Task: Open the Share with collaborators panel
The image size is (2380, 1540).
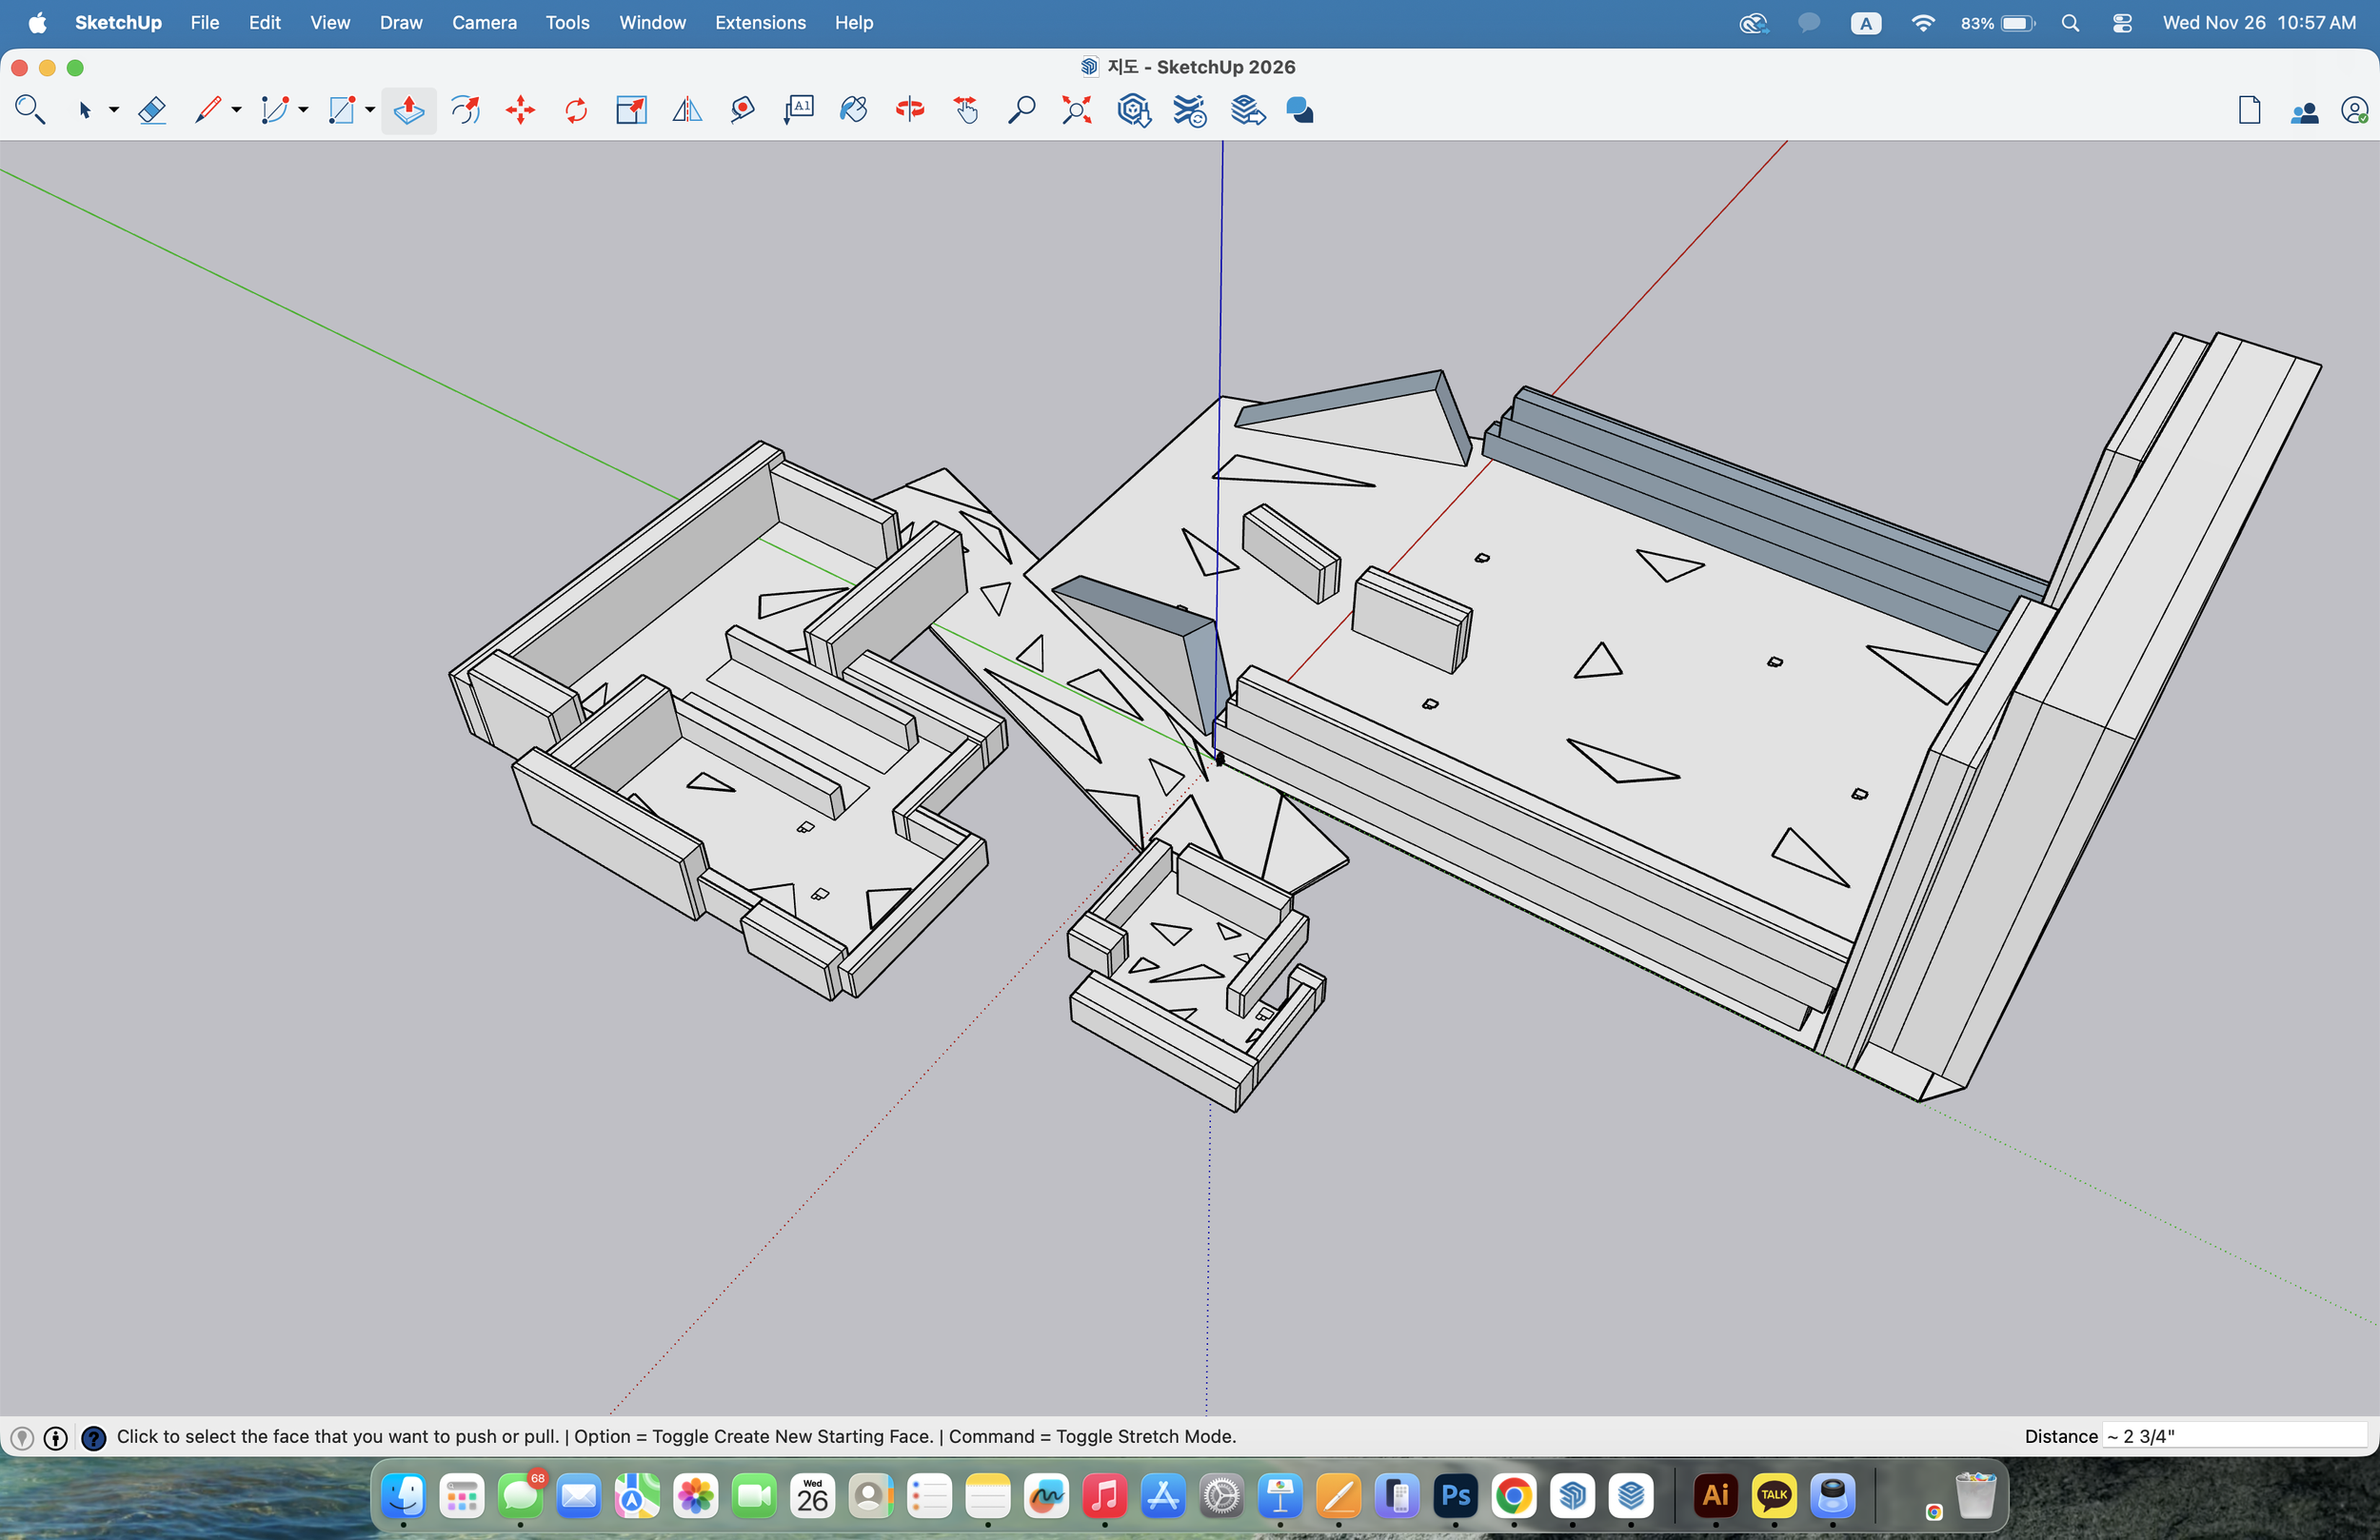Action: pyautogui.click(x=2305, y=110)
